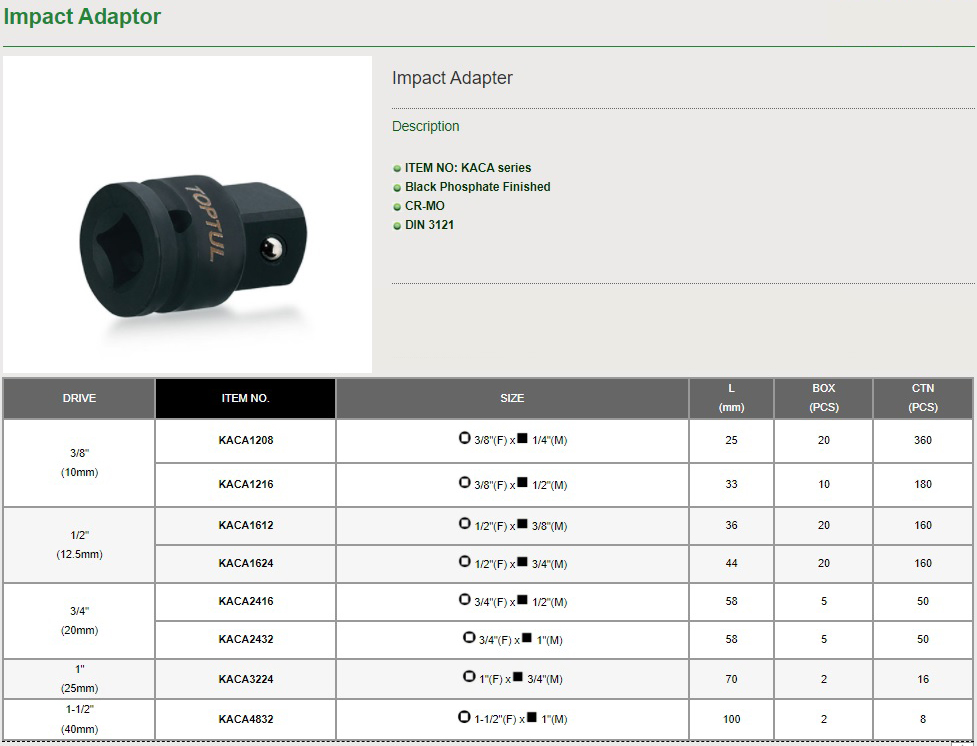Click the CTN (PCS) column header
This screenshot has width=977, height=746.
[x=922, y=398]
